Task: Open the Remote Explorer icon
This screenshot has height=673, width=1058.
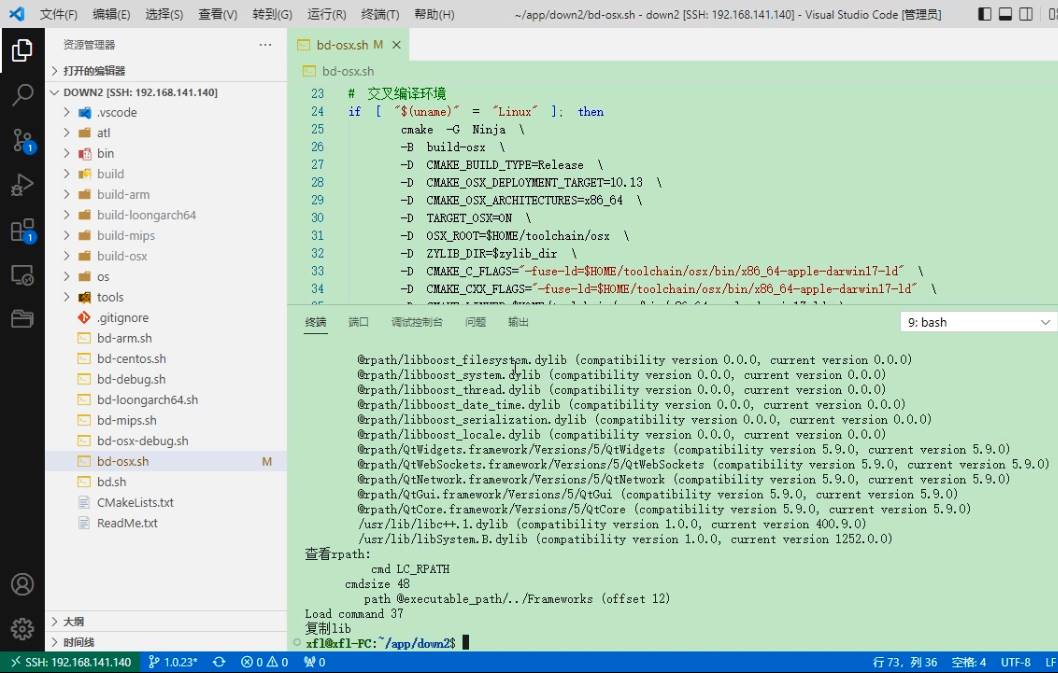Action: (x=22, y=275)
